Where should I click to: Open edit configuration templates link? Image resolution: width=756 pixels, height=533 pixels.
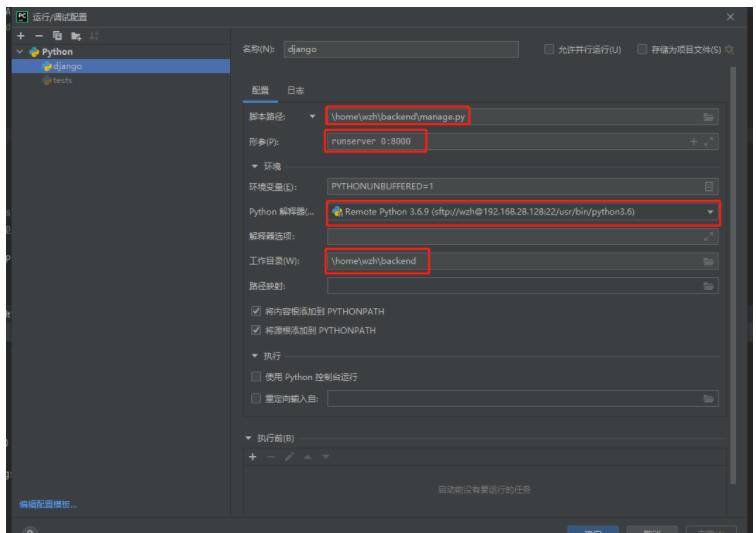48,505
